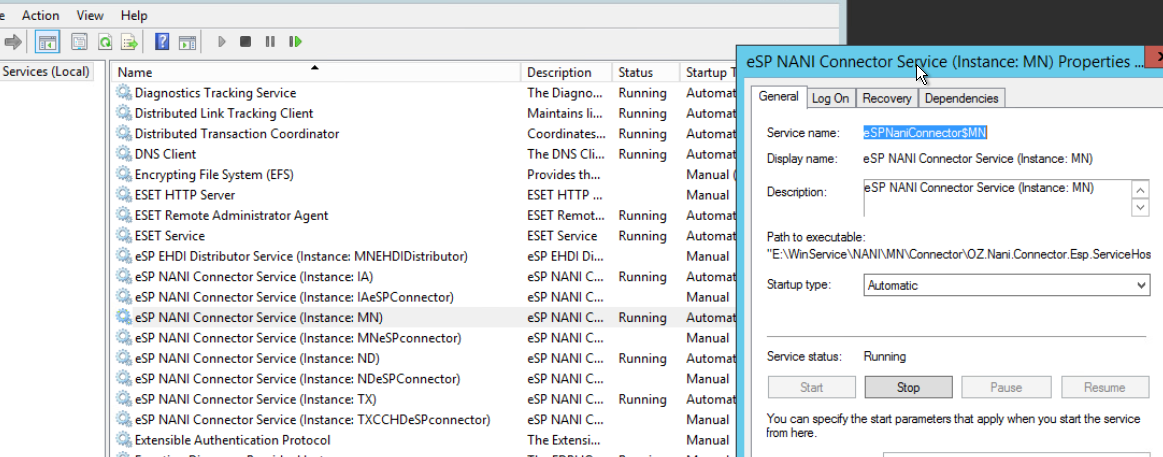1163x457 pixels.
Task: Click the Refresh toolbar icon
Action: 104,42
